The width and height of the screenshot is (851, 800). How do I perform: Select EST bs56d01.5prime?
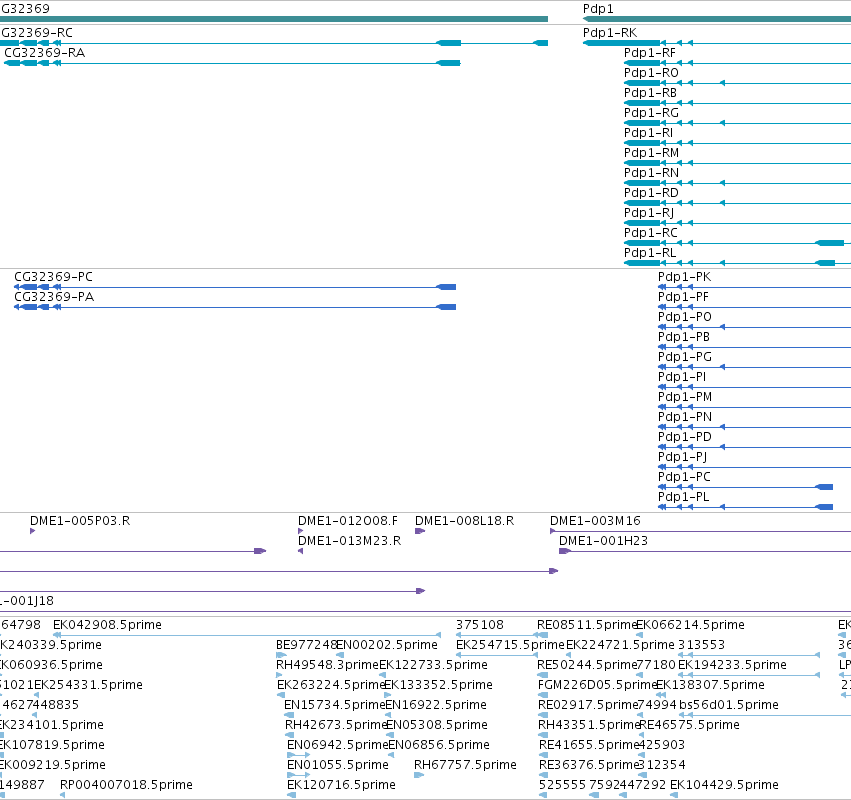point(728,706)
